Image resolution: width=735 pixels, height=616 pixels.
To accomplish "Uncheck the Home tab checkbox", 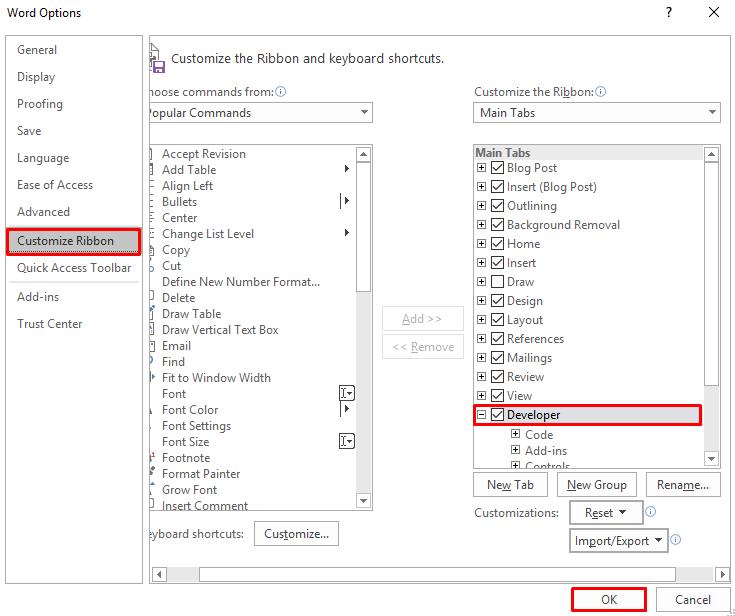I will [x=497, y=243].
